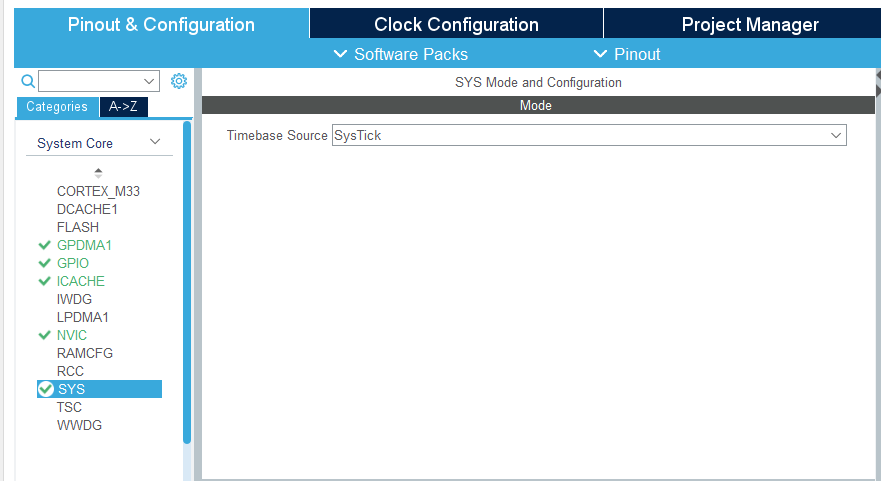
Task: Open the Timebase Source SysTick dropdown
Action: pos(589,135)
